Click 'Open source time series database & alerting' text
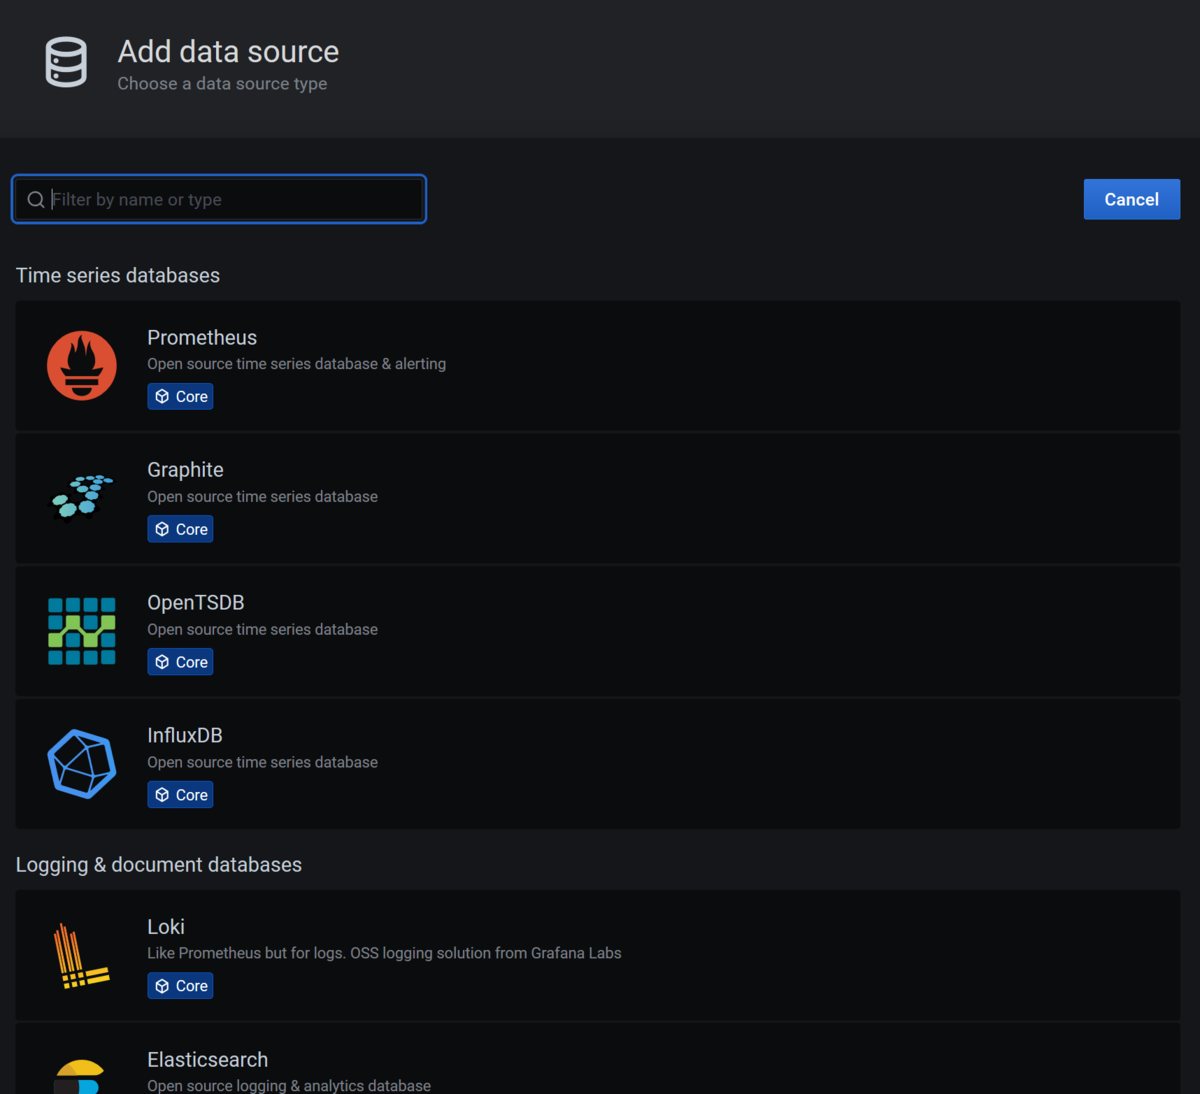 296,364
